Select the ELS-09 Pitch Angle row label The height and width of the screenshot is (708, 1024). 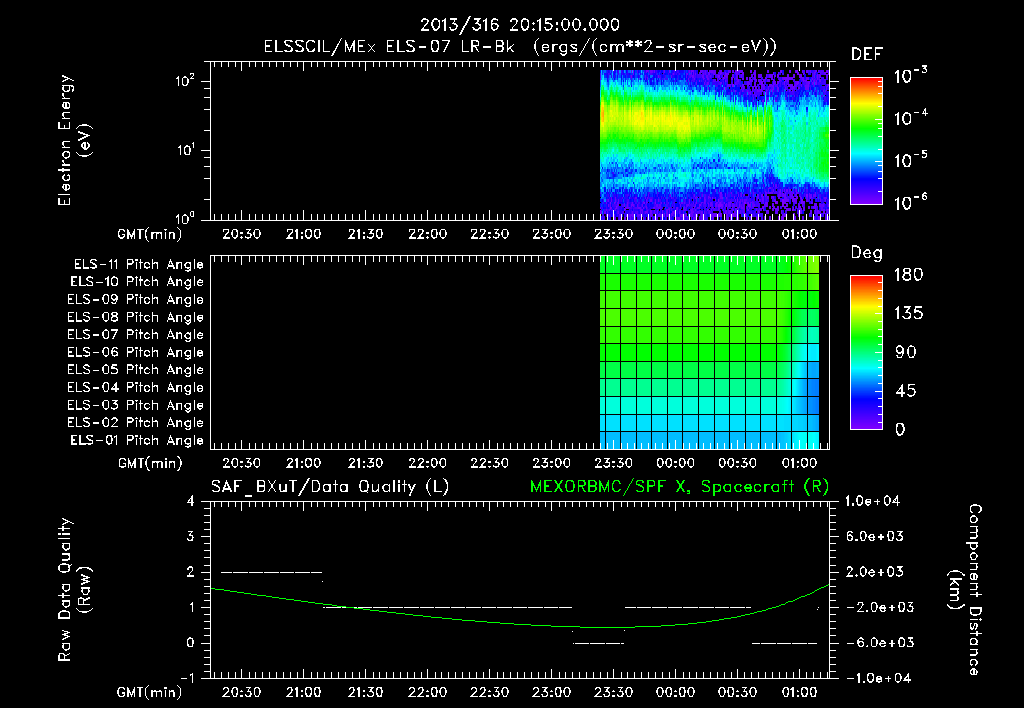[135, 299]
